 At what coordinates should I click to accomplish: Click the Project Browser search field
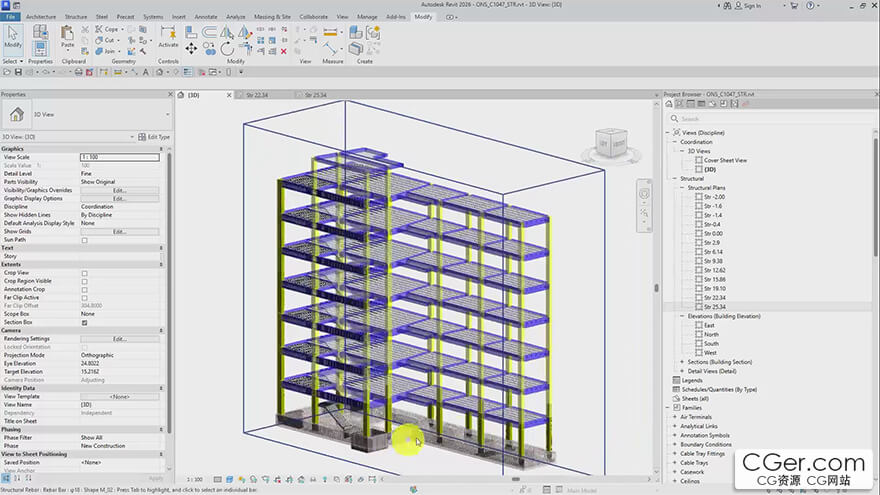click(772, 118)
